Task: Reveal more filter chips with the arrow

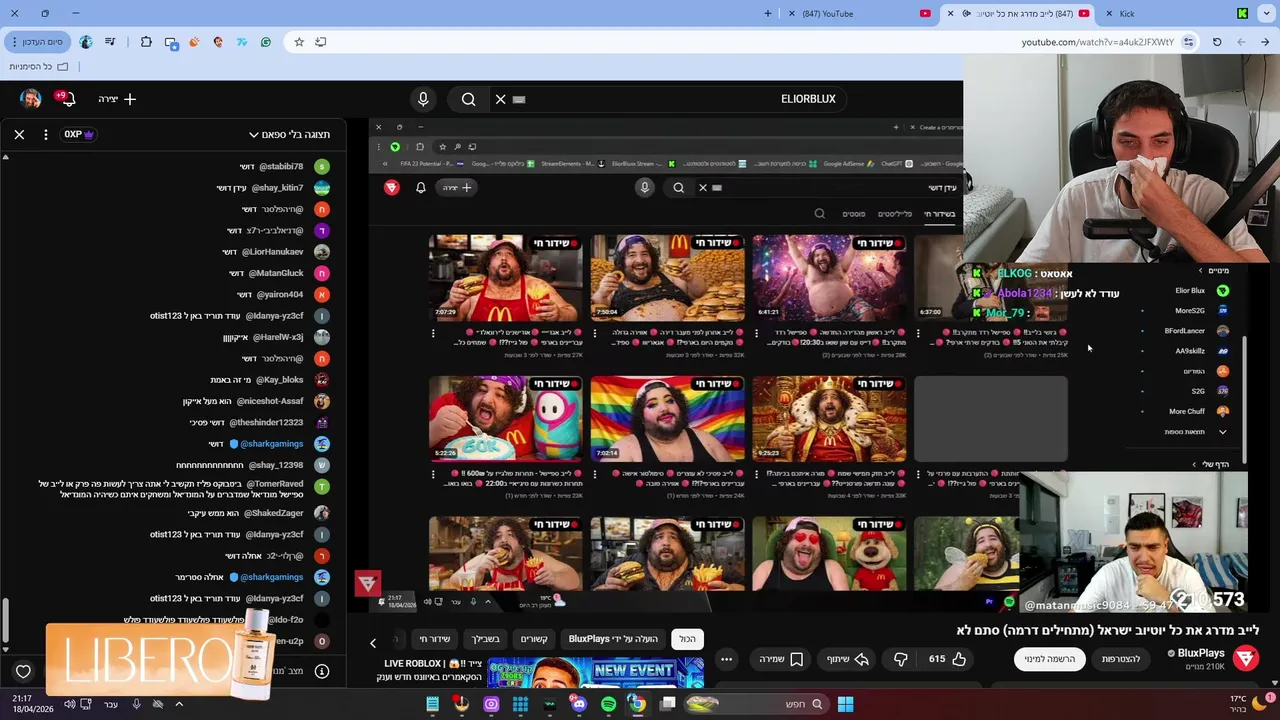Action: [x=373, y=643]
